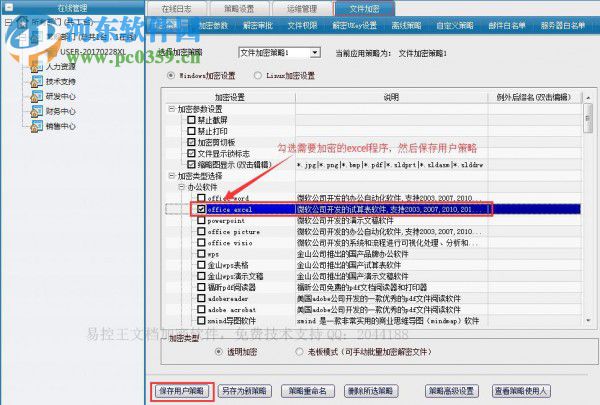Open the 策略设置 tab
Screen dimensions: 600x405
[239, 8]
